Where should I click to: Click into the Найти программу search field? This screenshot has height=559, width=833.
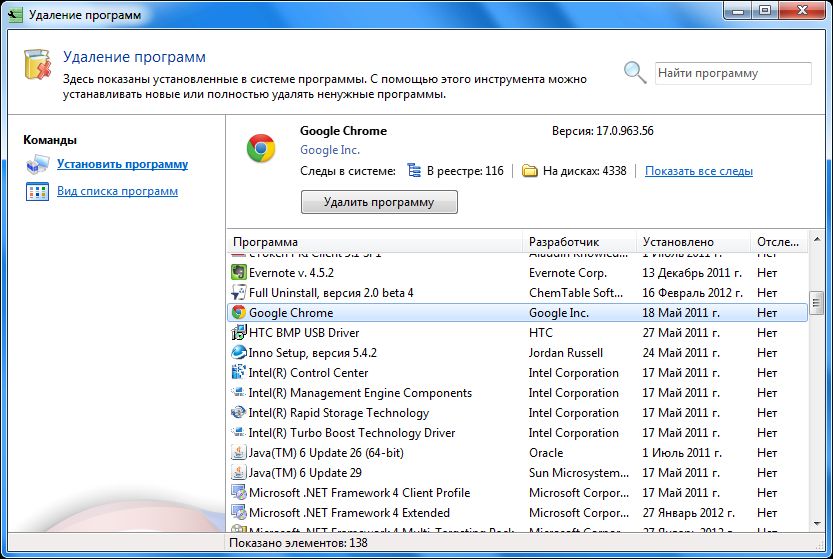[x=733, y=73]
